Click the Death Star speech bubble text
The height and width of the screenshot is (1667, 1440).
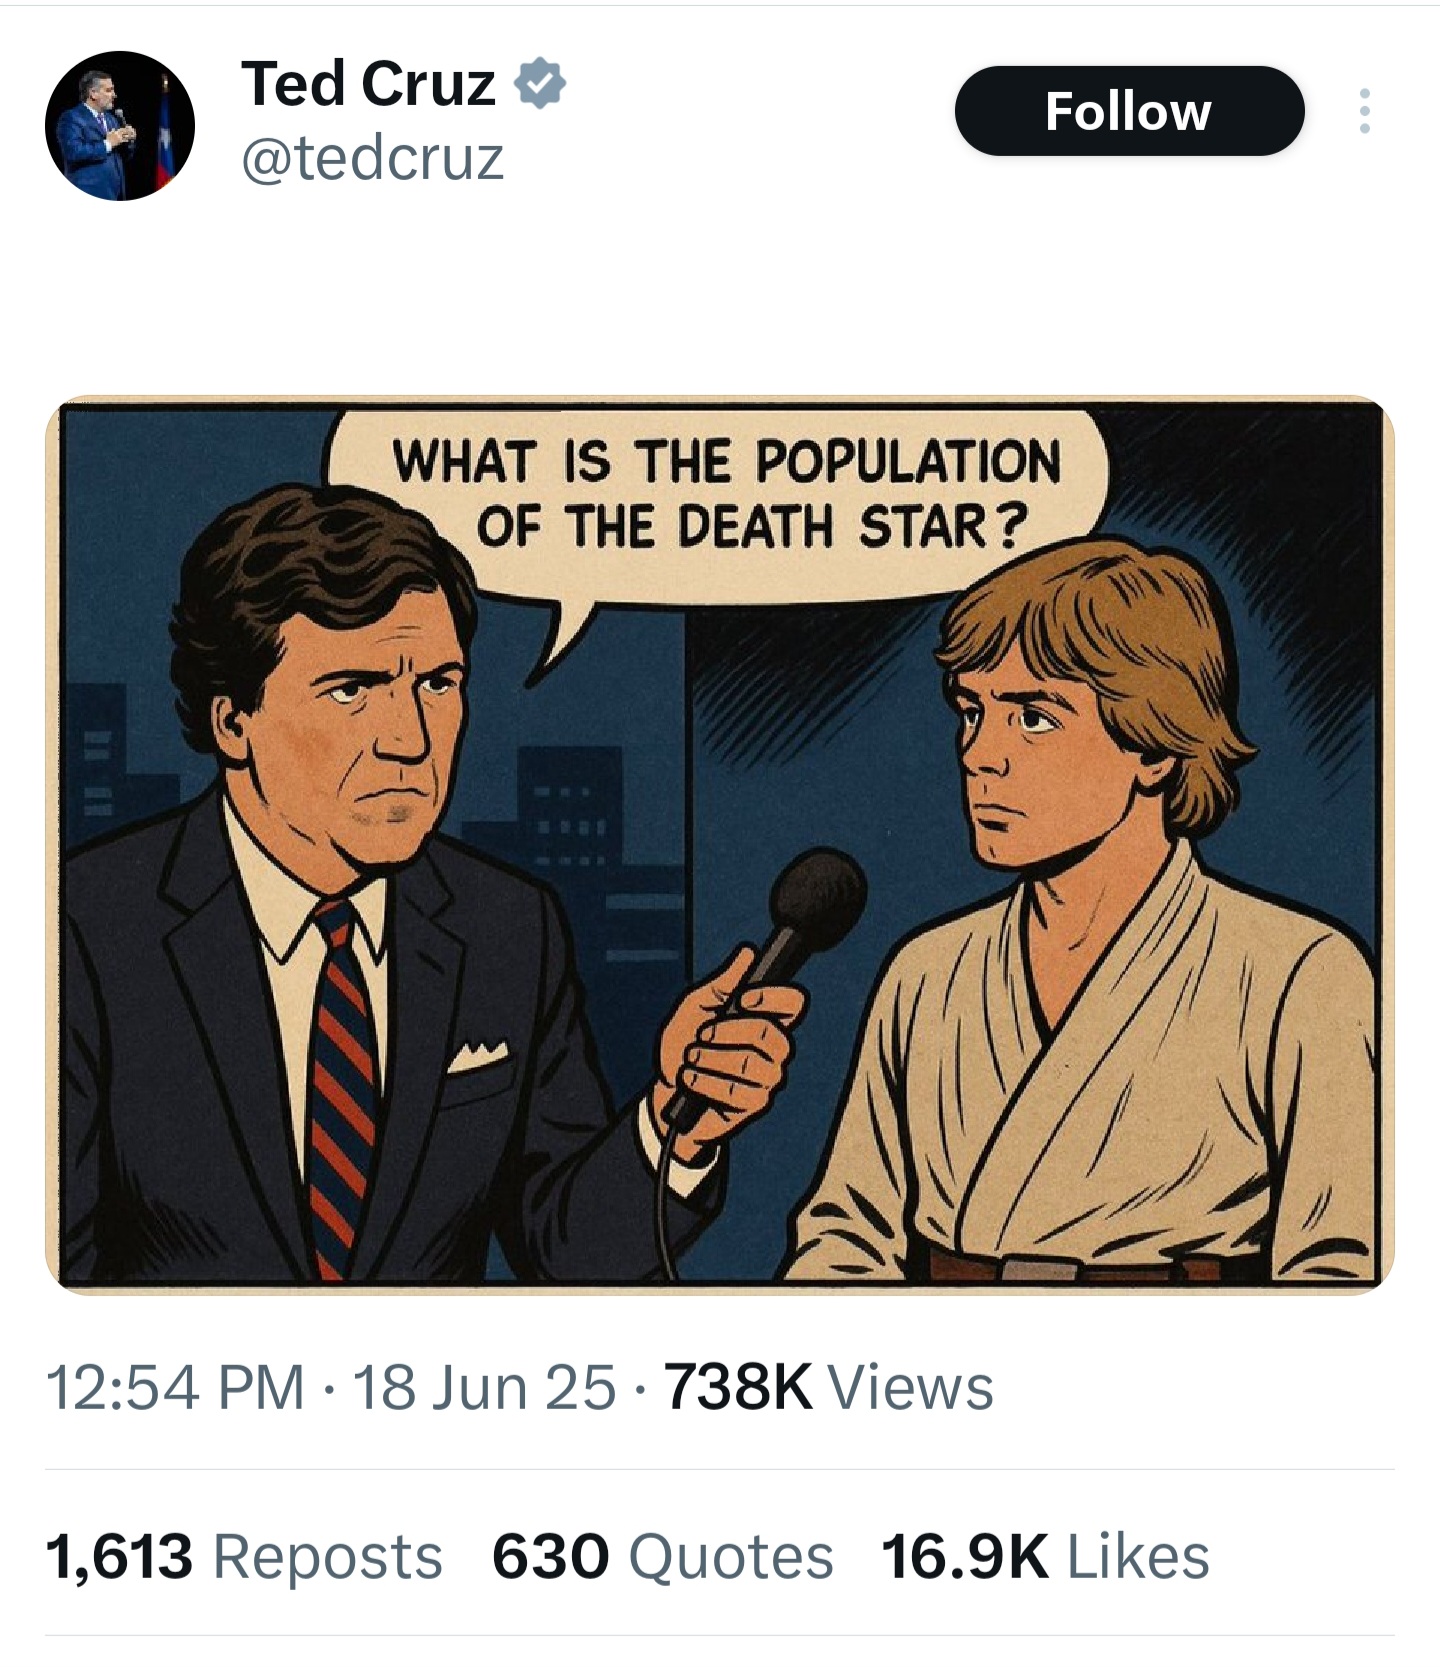coord(727,493)
